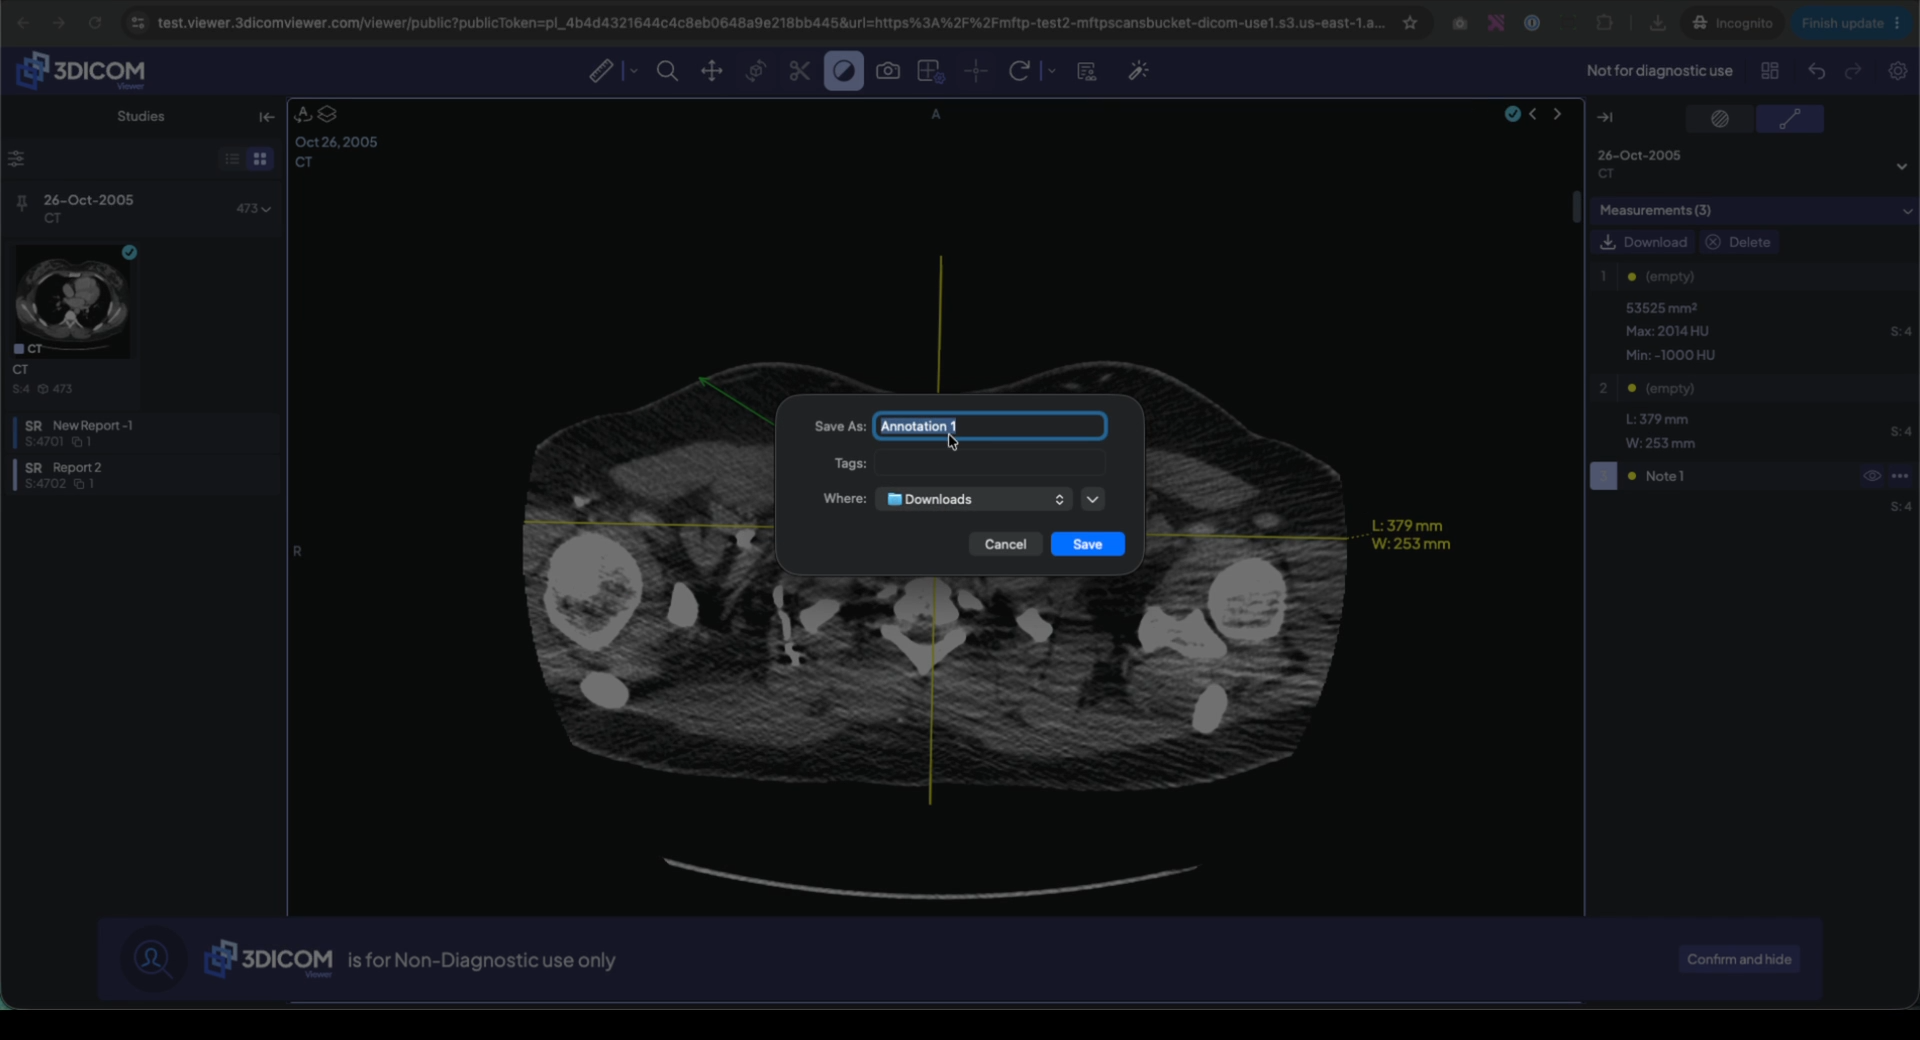Click the camera screenshot tool

(888, 71)
